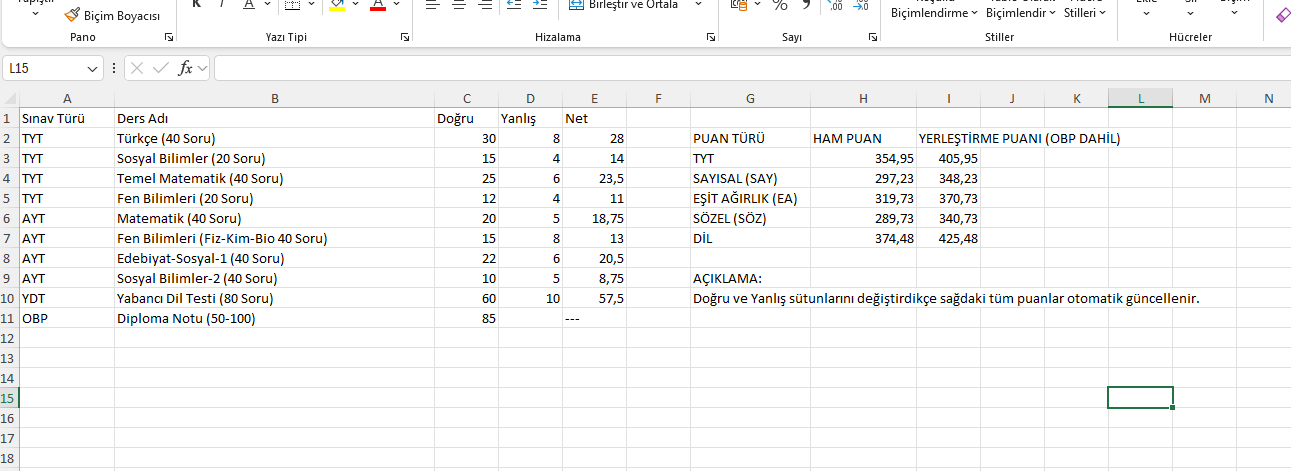Image resolution: width=1291 pixels, height=471 pixels.
Task: Apply red font color
Action: pos(378,5)
